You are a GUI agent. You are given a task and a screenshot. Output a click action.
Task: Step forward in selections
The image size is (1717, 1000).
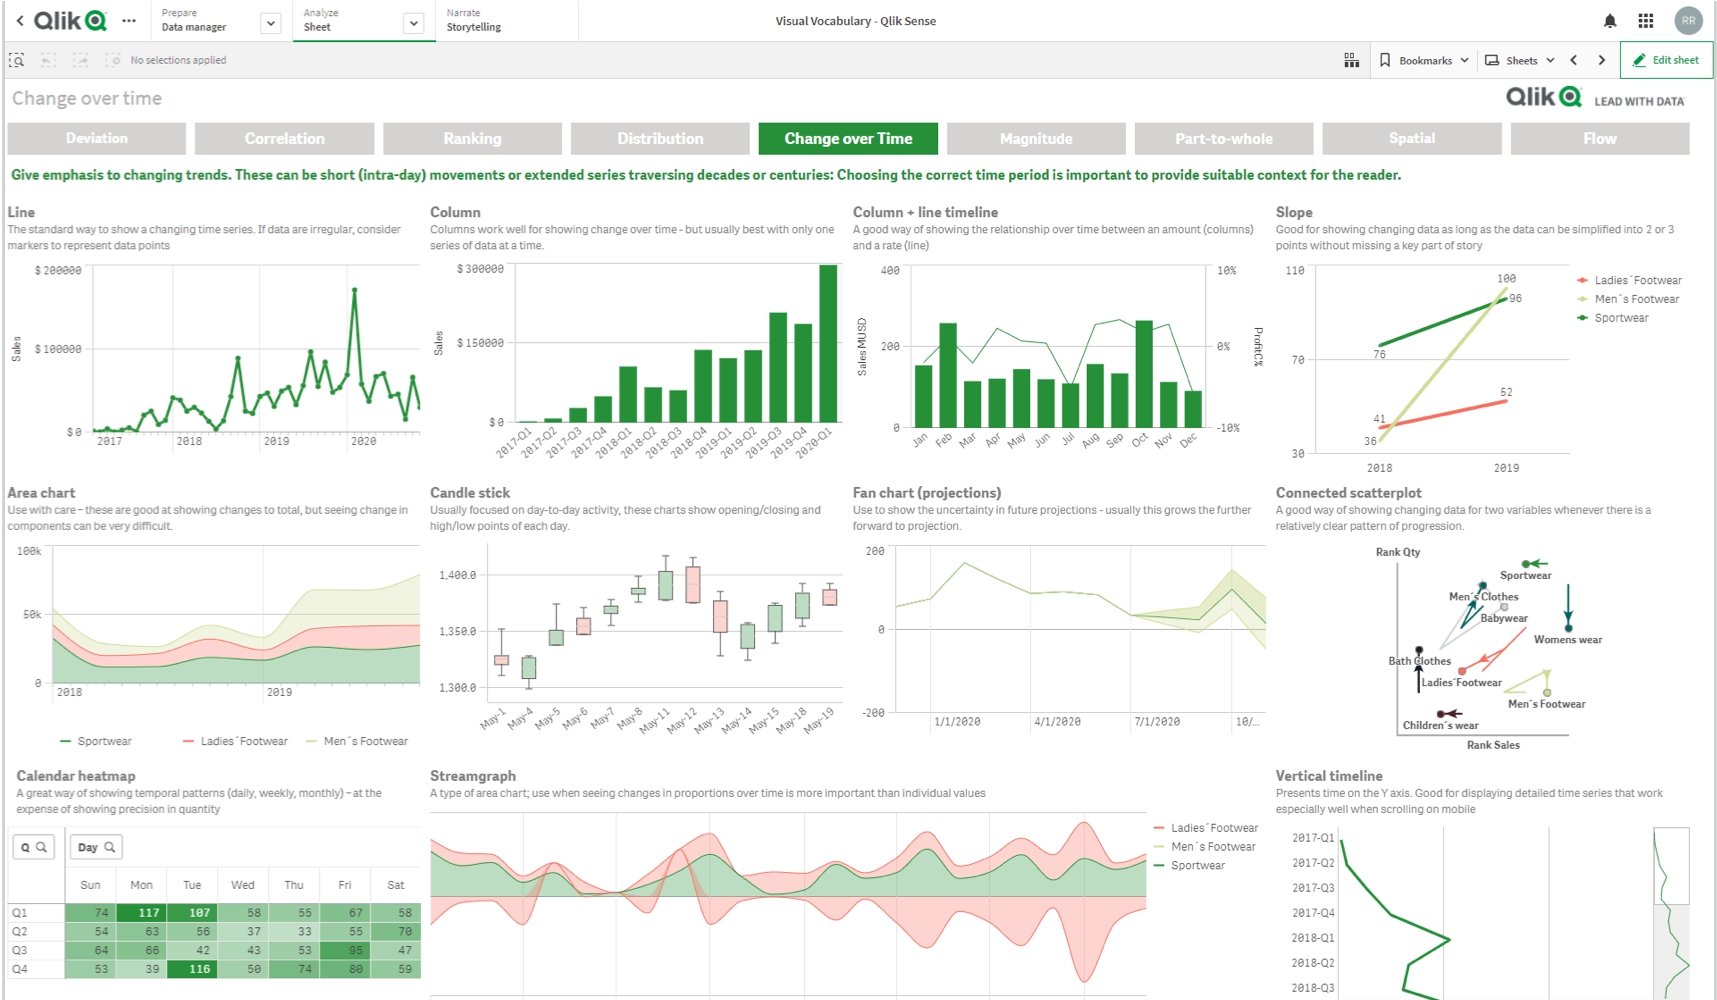[x=81, y=60]
